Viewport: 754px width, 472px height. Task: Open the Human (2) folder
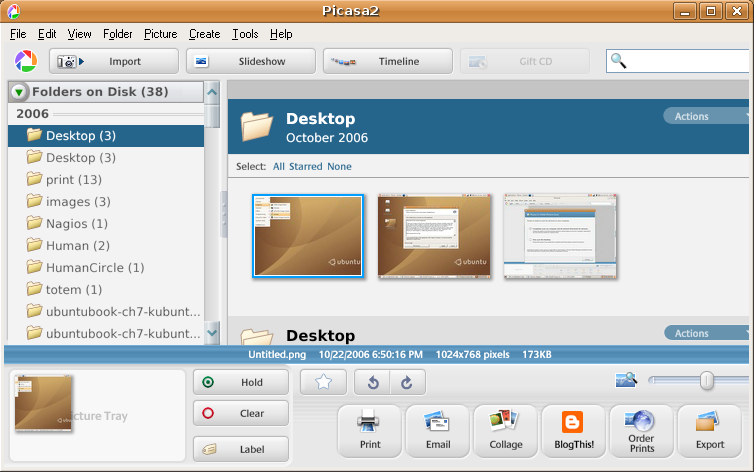106,246
